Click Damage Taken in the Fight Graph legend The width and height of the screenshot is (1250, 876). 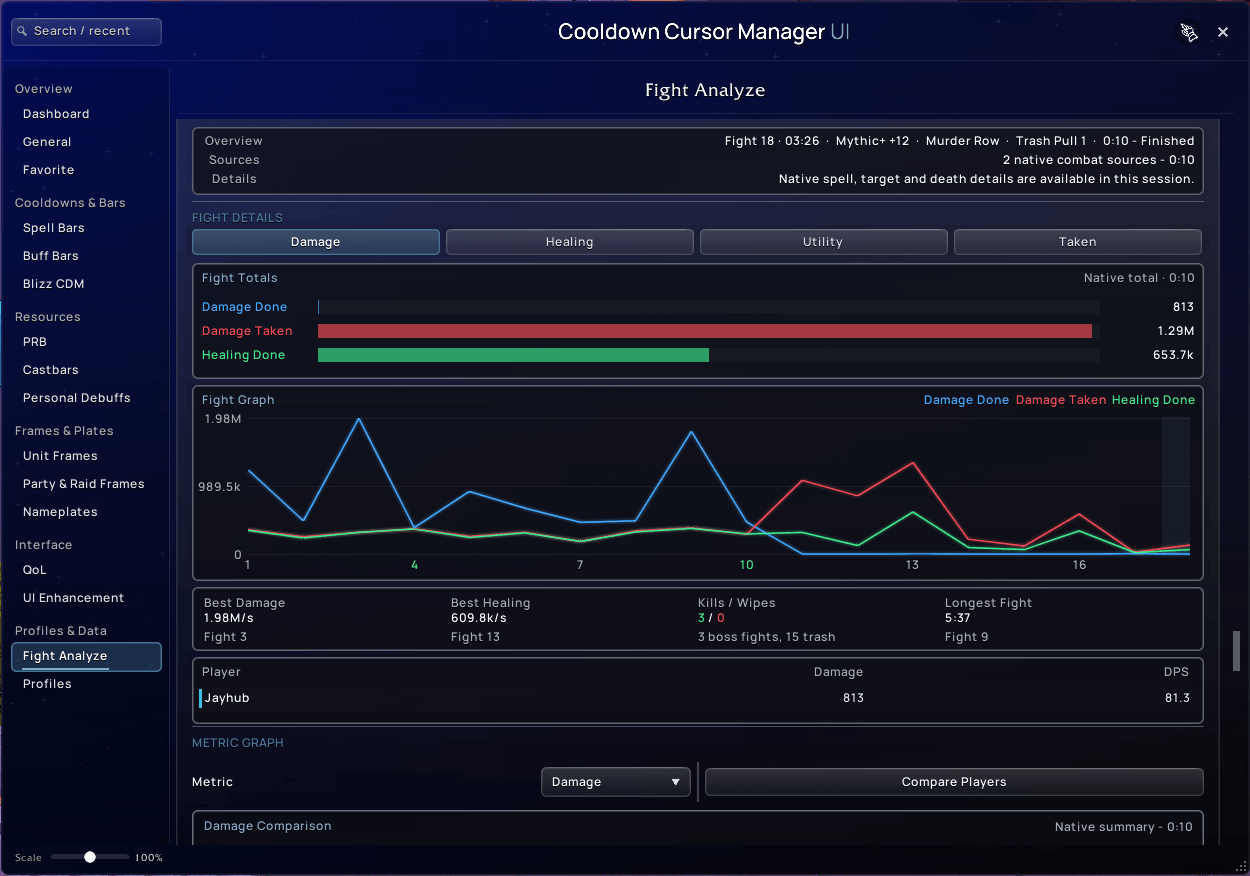pyautogui.click(x=1061, y=400)
